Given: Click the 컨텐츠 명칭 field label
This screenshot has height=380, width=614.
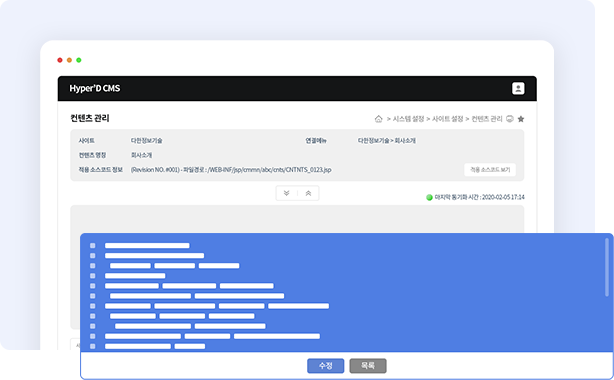Looking at the screenshot, I should pos(92,155).
